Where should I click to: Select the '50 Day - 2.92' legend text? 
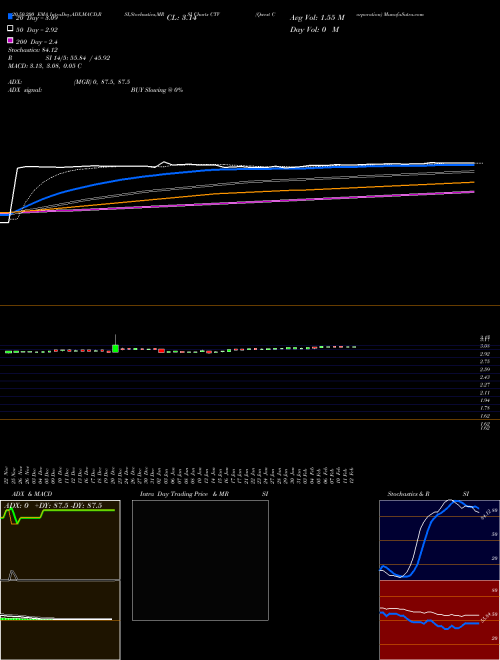tap(37, 30)
